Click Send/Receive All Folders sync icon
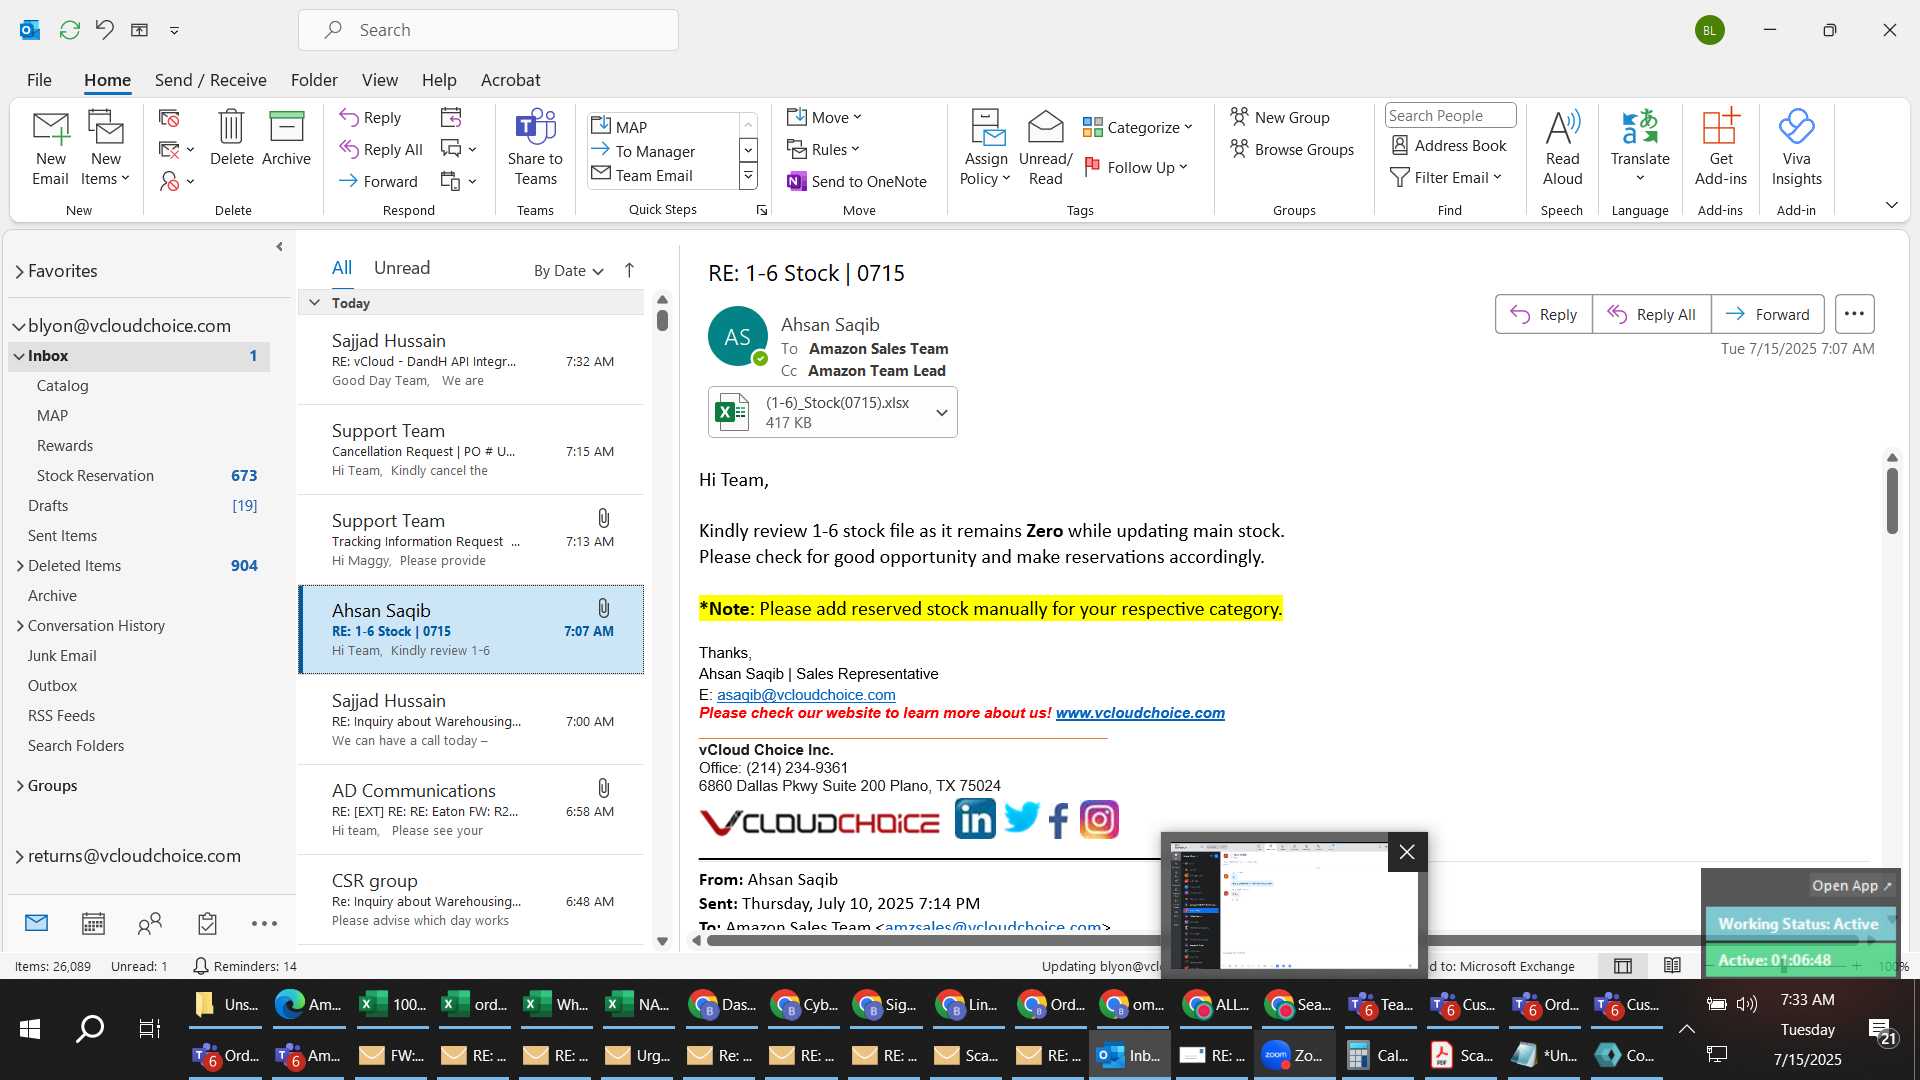The image size is (1920, 1080). (x=69, y=30)
